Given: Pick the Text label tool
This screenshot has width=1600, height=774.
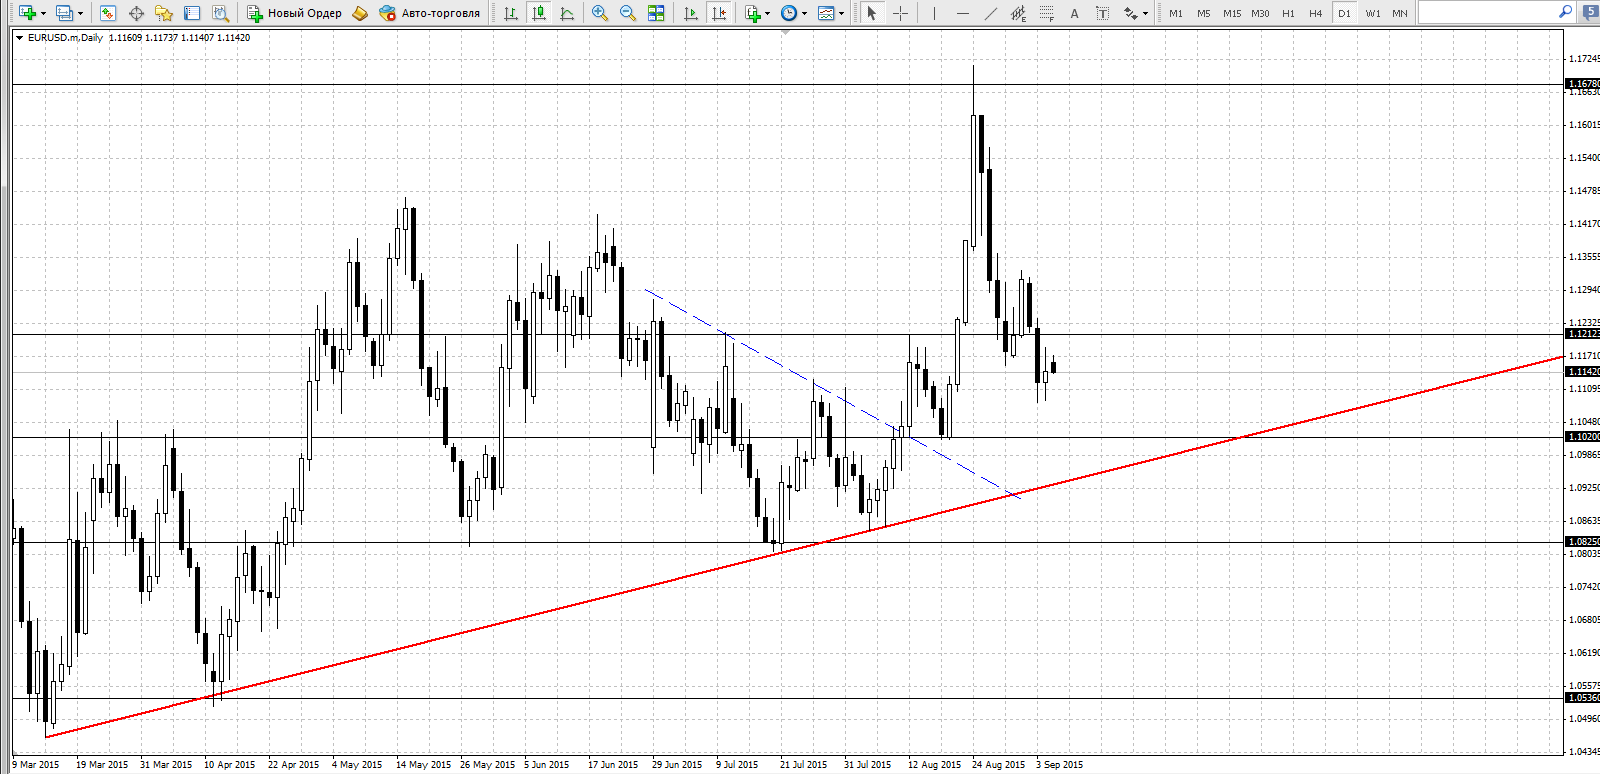Looking at the screenshot, I should click(1074, 13).
